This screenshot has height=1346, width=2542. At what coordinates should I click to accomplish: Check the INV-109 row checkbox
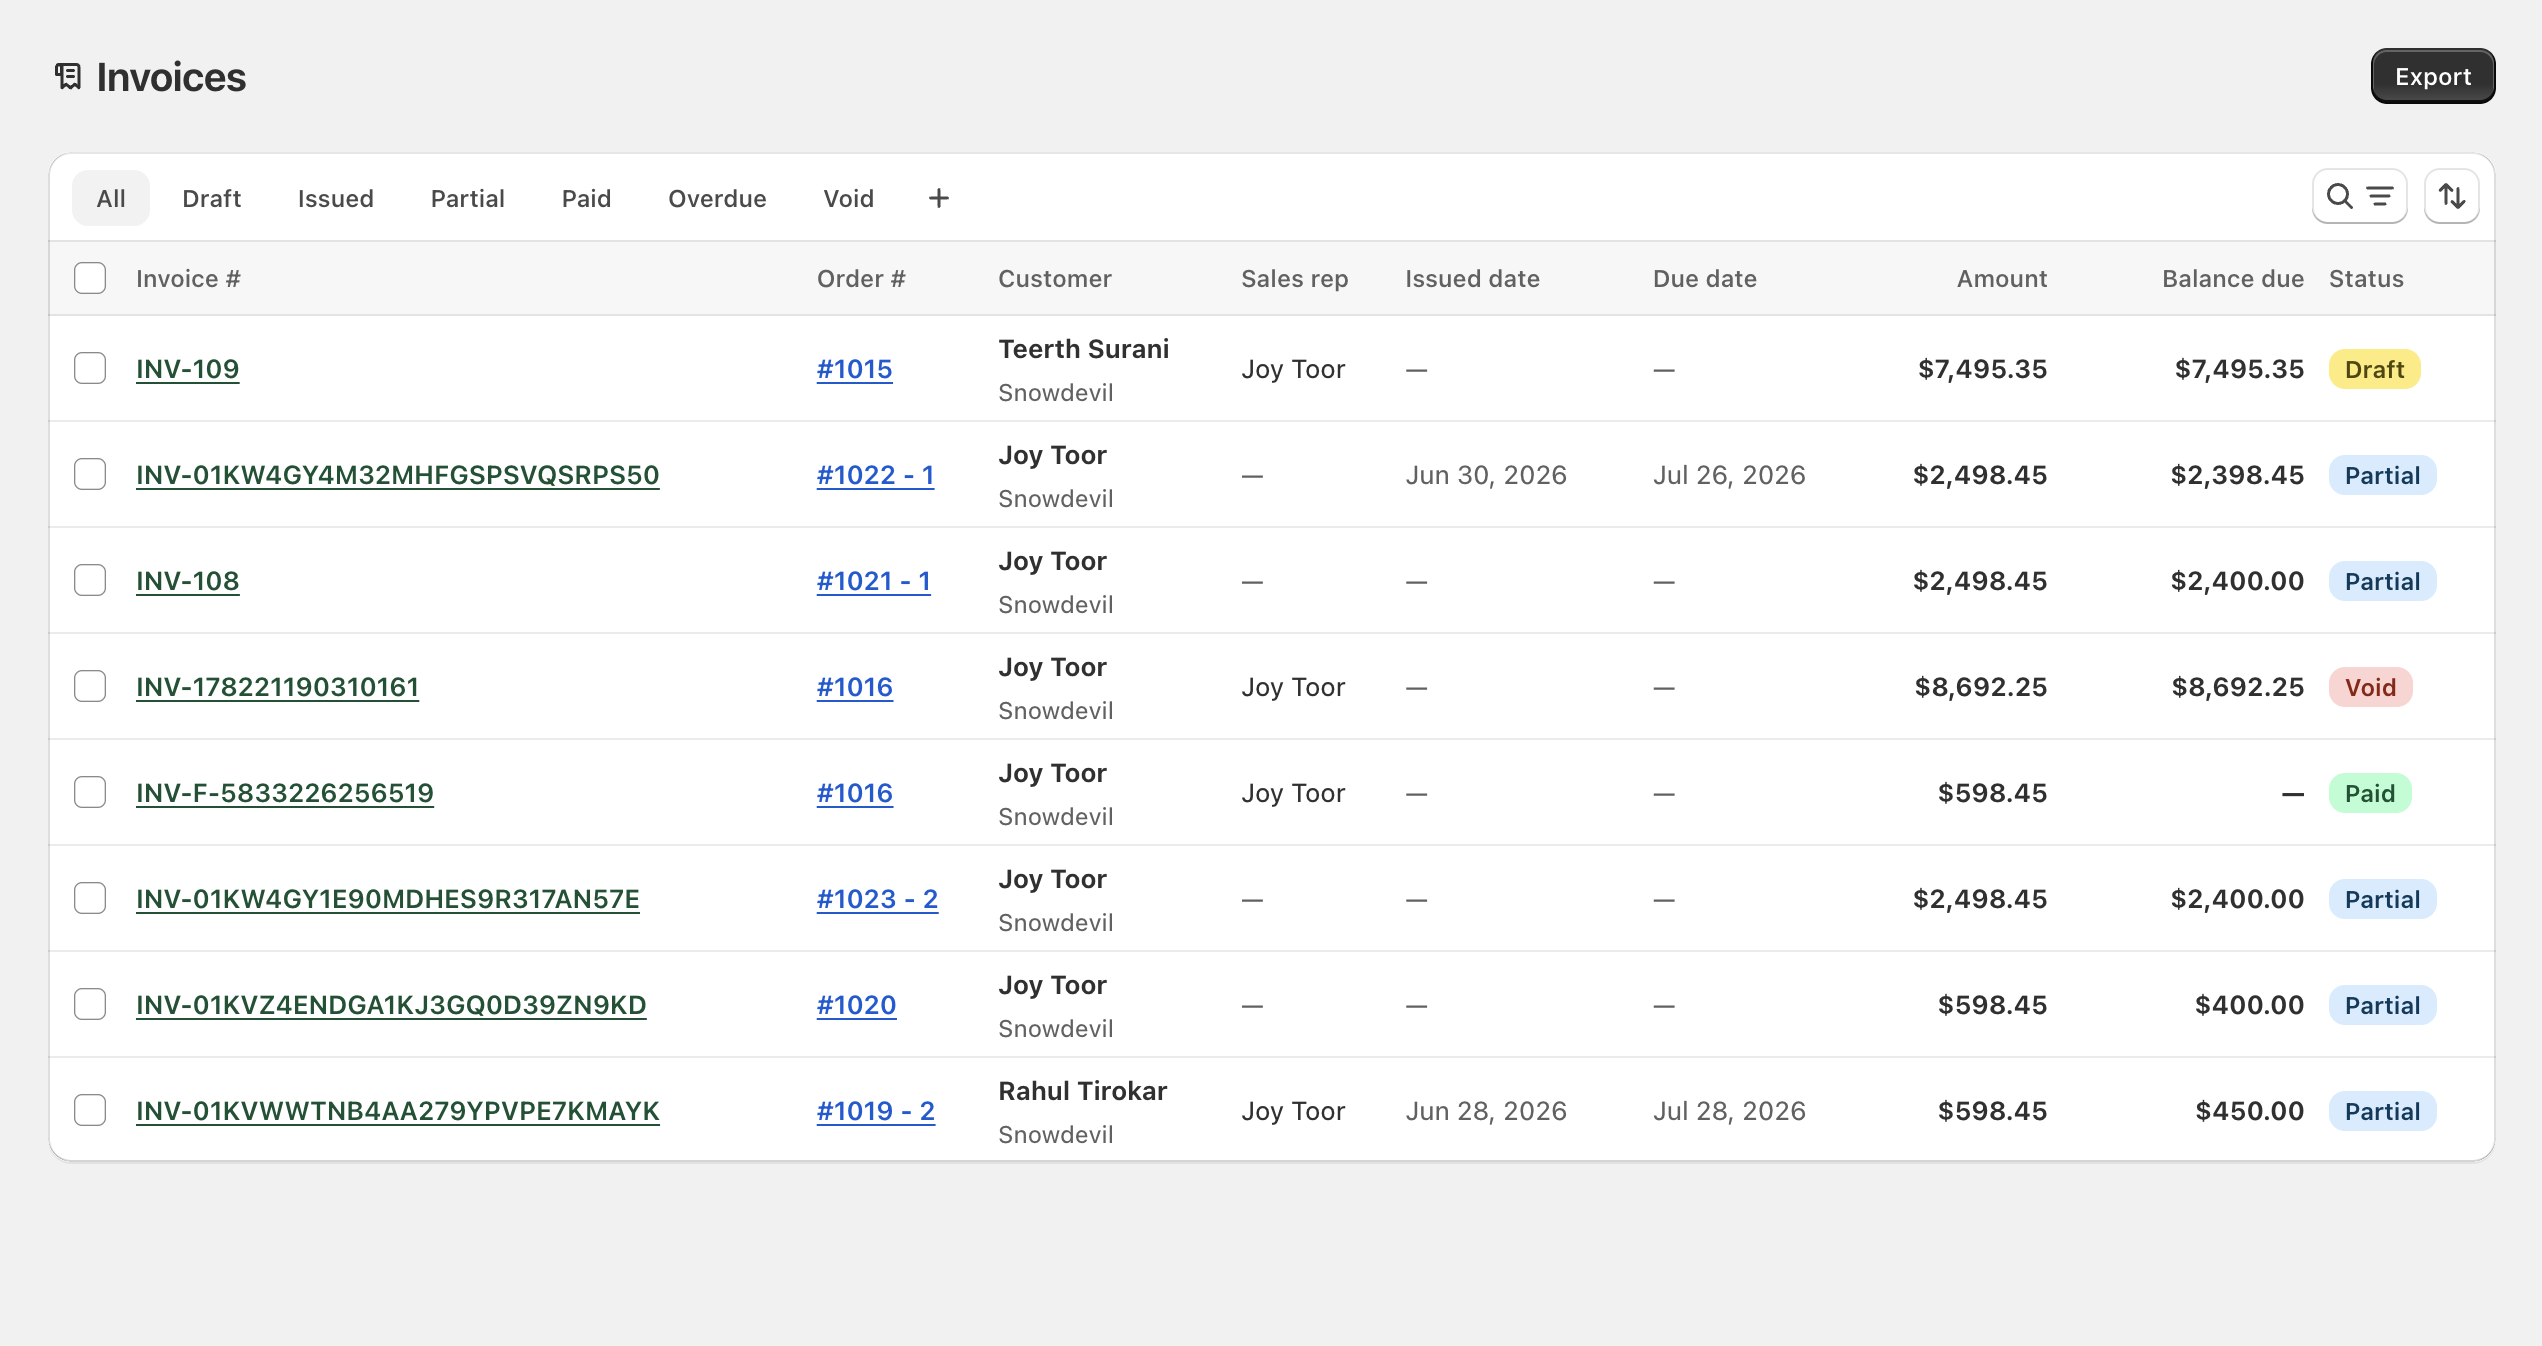click(x=90, y=368)
